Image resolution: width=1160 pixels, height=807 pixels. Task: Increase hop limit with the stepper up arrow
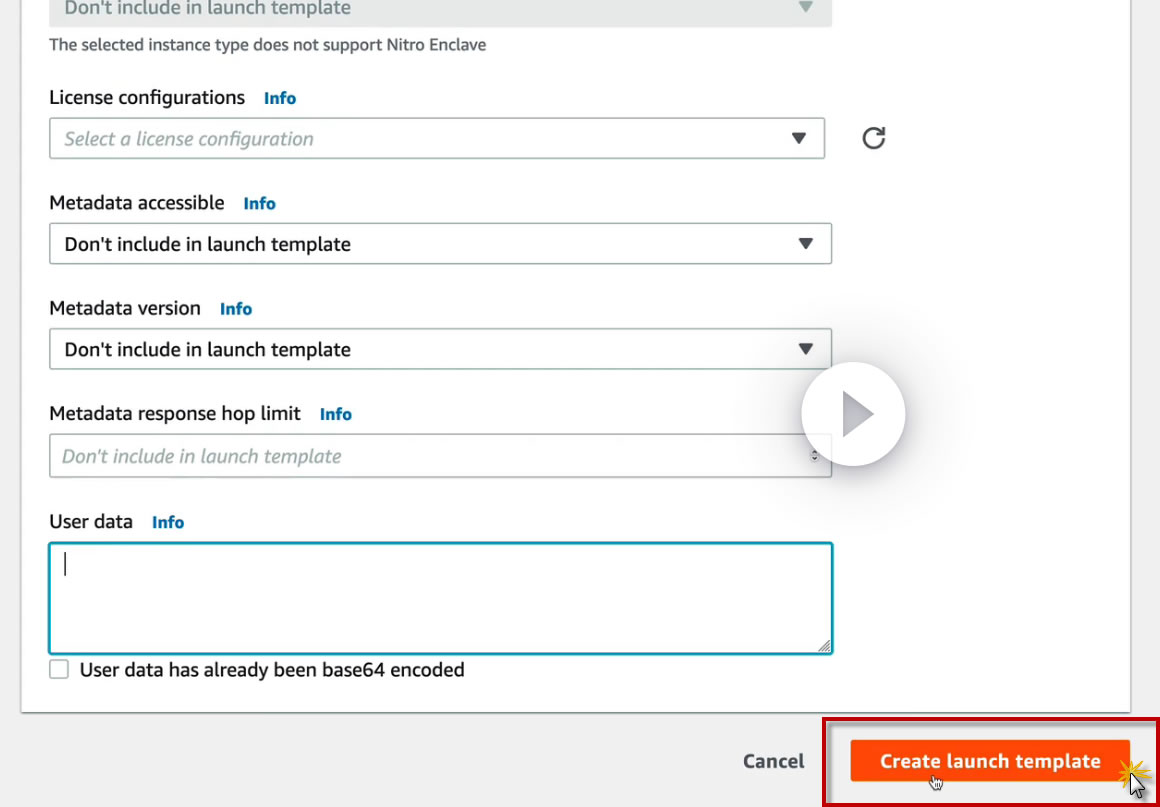point(814,452)
